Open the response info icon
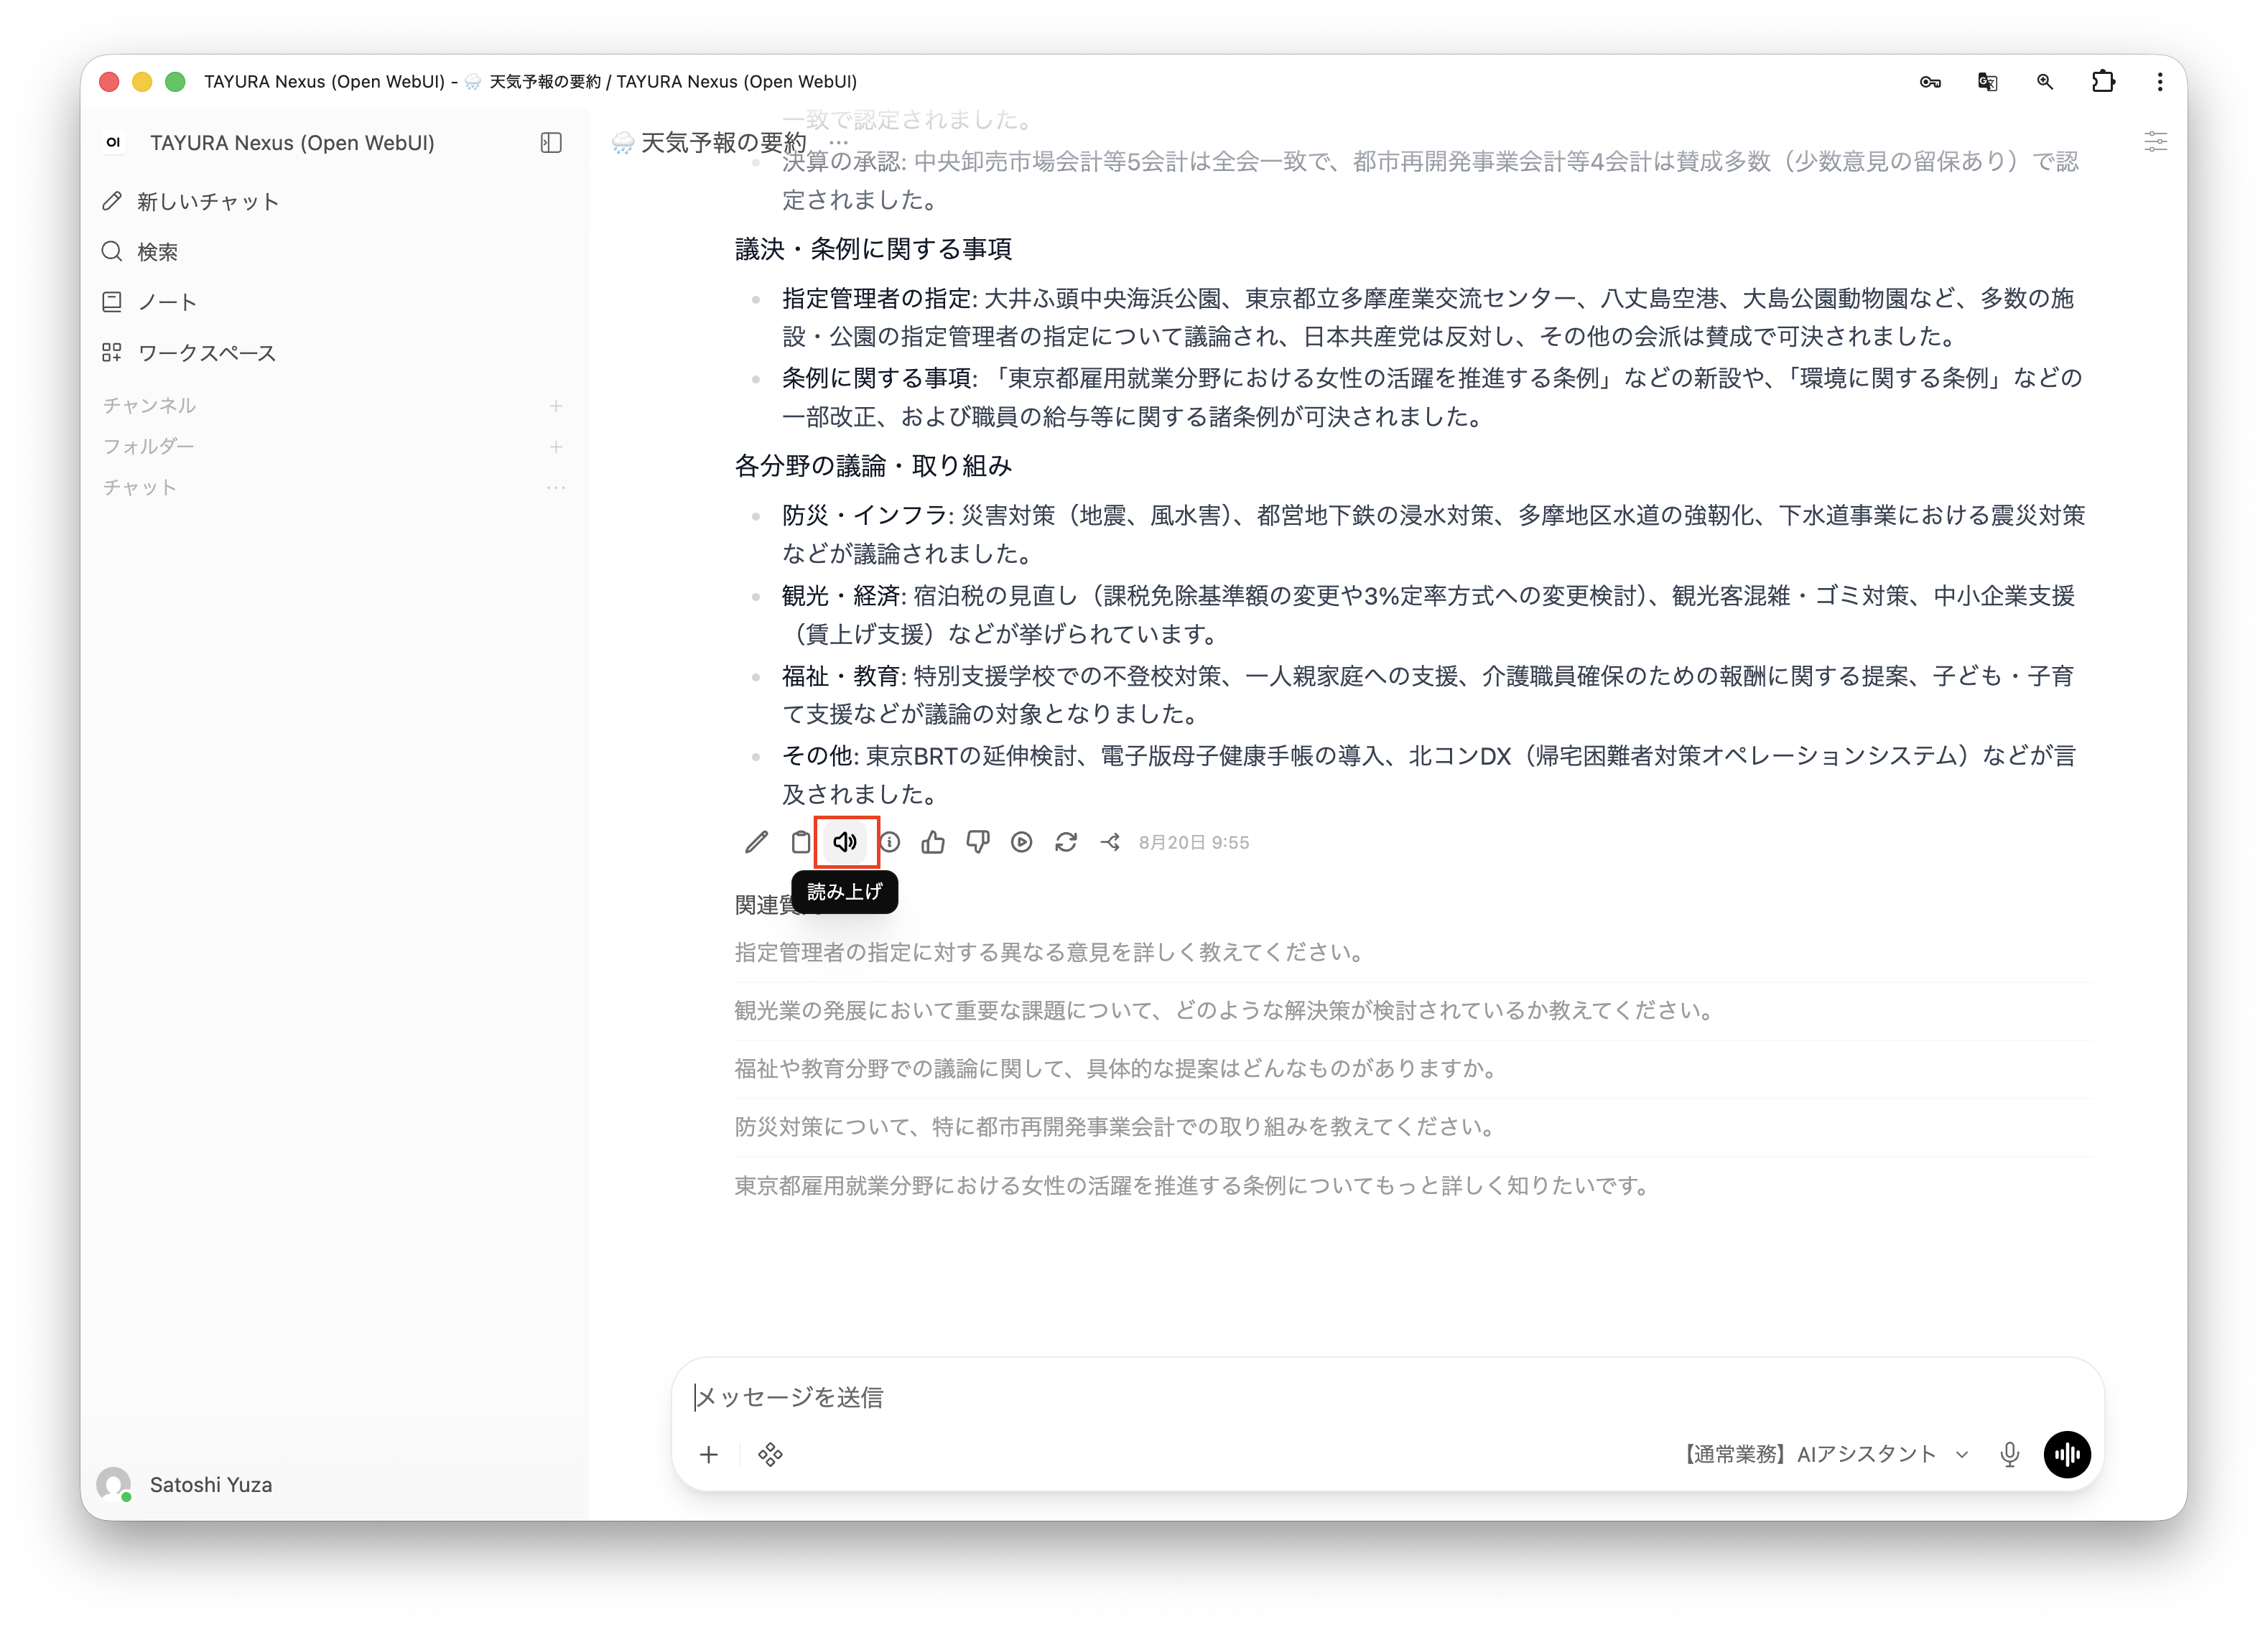2268x1627 pixels. click(x=889, y=842)
